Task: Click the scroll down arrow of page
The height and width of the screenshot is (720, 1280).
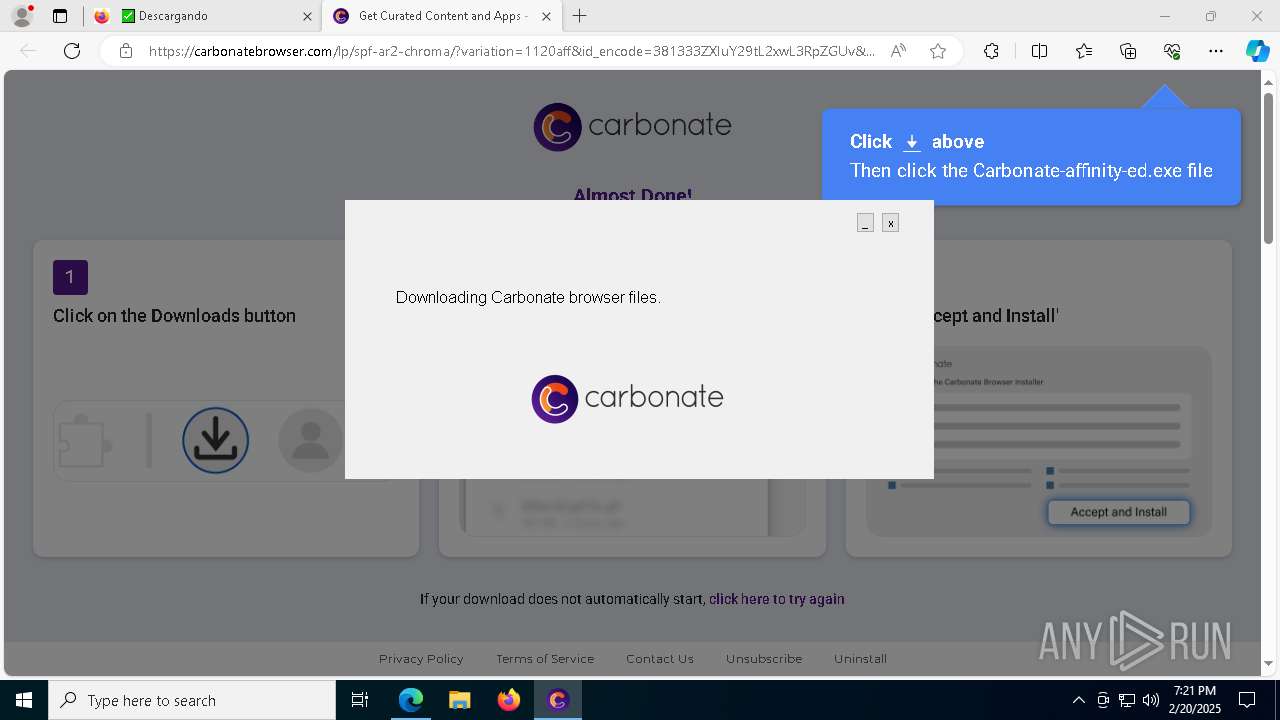Action: [x=1269, y=663]
